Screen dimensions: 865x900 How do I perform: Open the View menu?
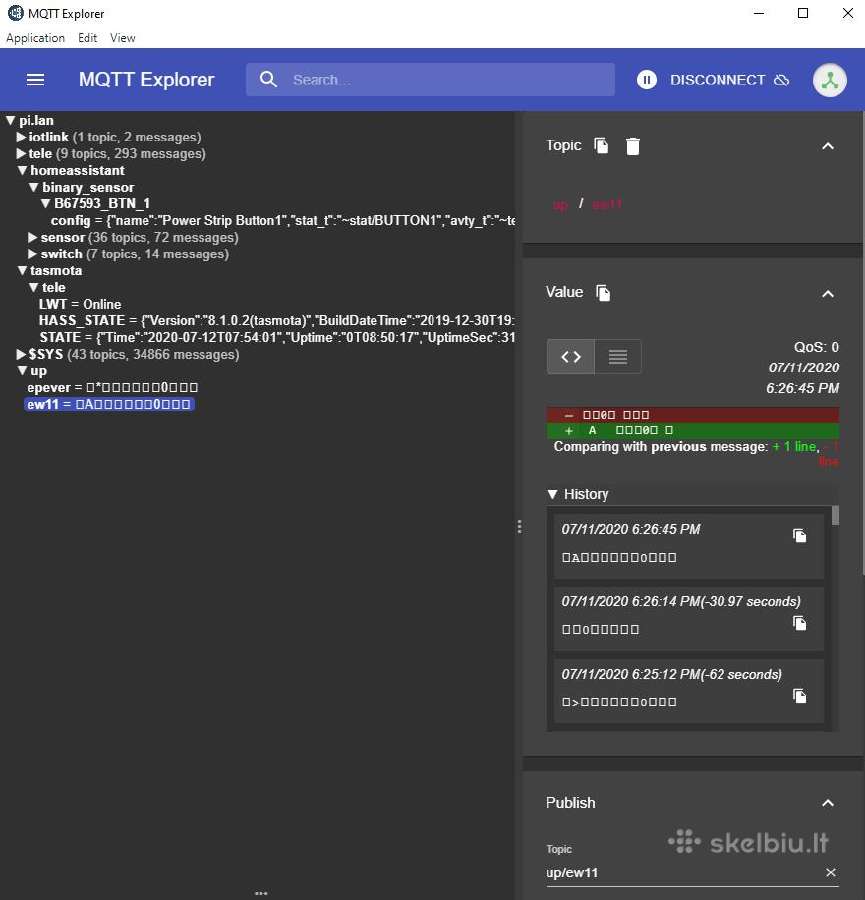pyautogui.click(x=123, y=38)
